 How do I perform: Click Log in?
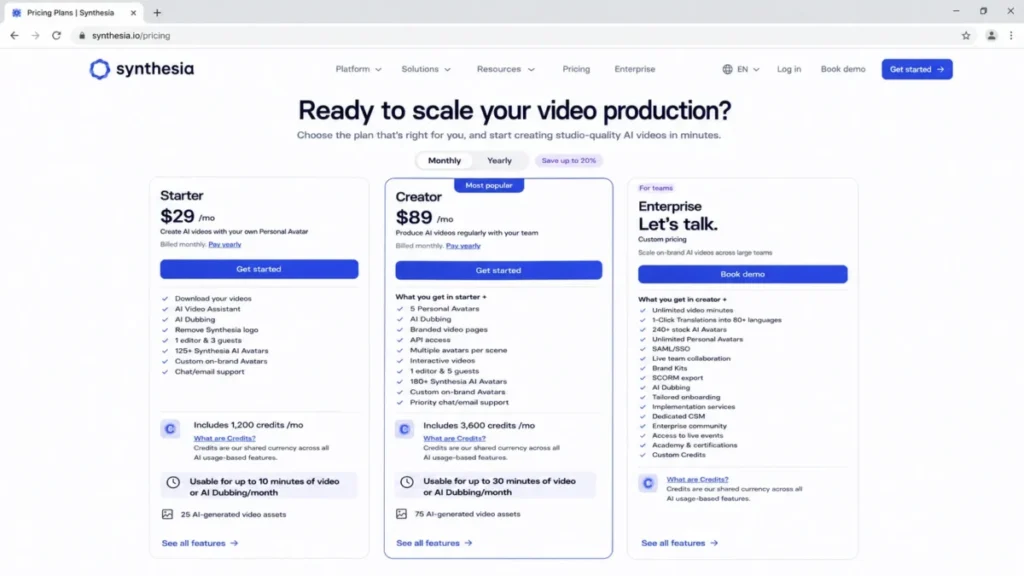(789, 69)
